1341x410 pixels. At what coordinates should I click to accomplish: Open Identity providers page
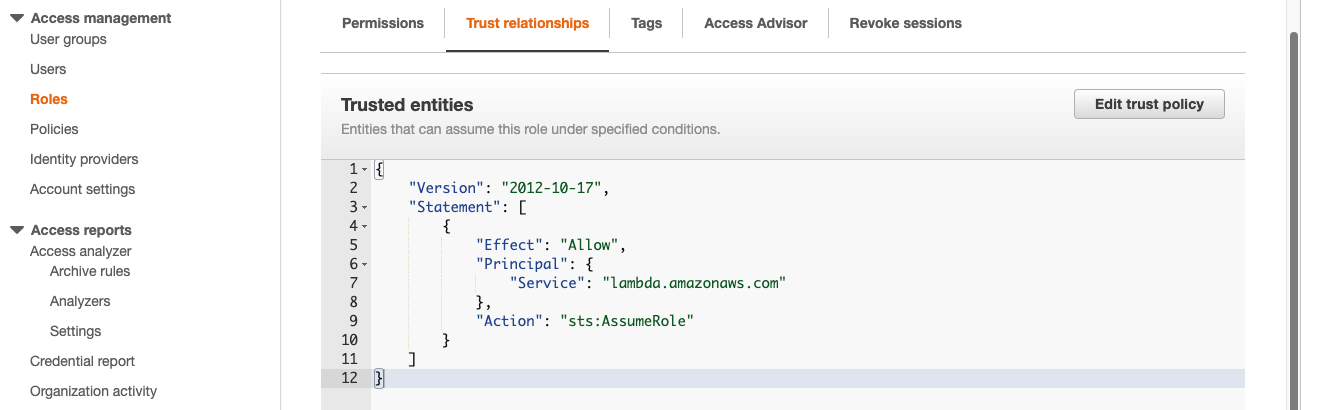[x=84, y=159]
